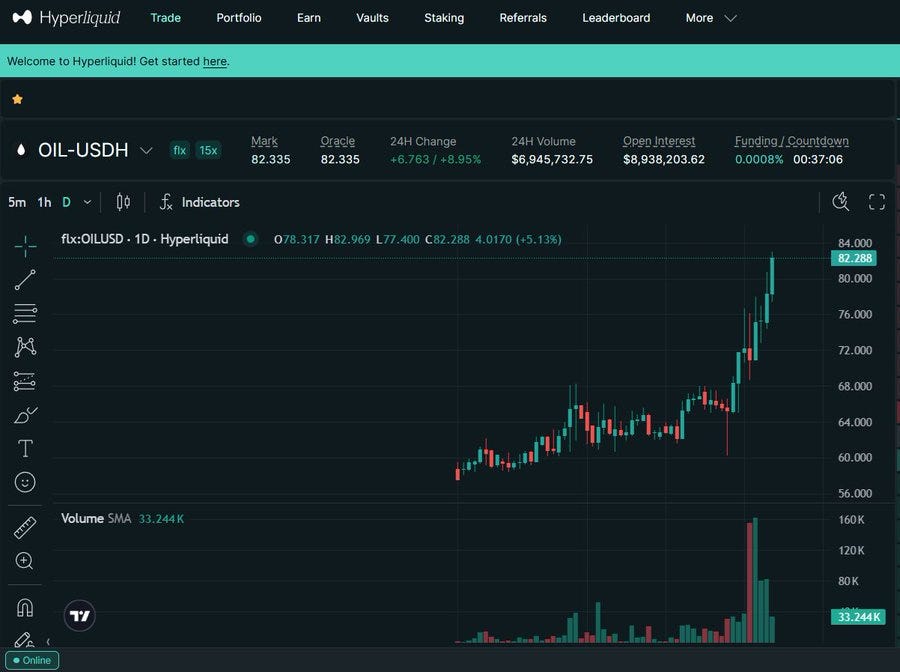Image resolution: width=900 pixels, height=672 pixels.
Task: Switch chart to the 5m timeframe
Action: coord(17,202)
